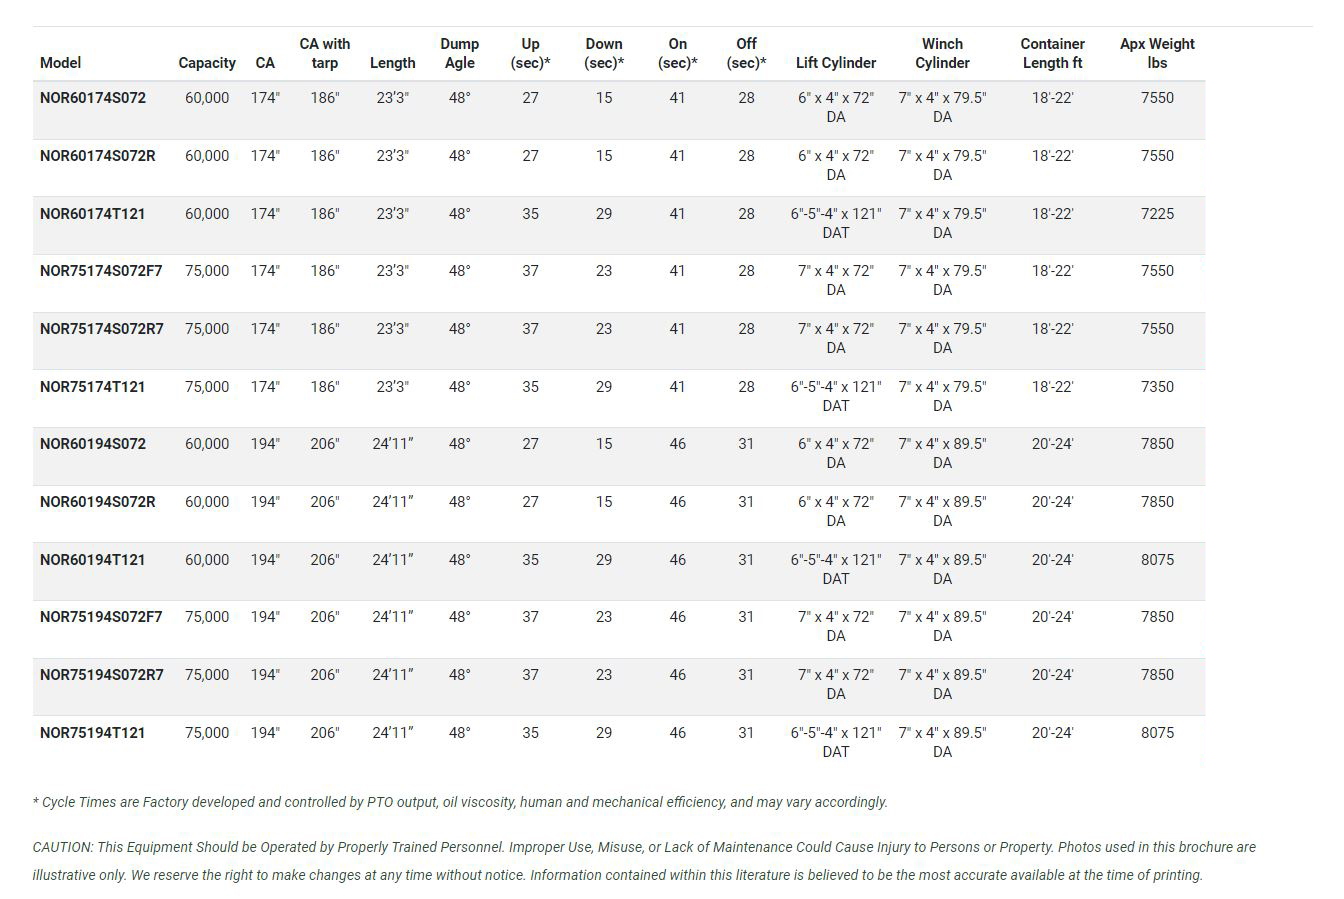
Task: Click the Cycle Times footnote text
Action: 460,802
